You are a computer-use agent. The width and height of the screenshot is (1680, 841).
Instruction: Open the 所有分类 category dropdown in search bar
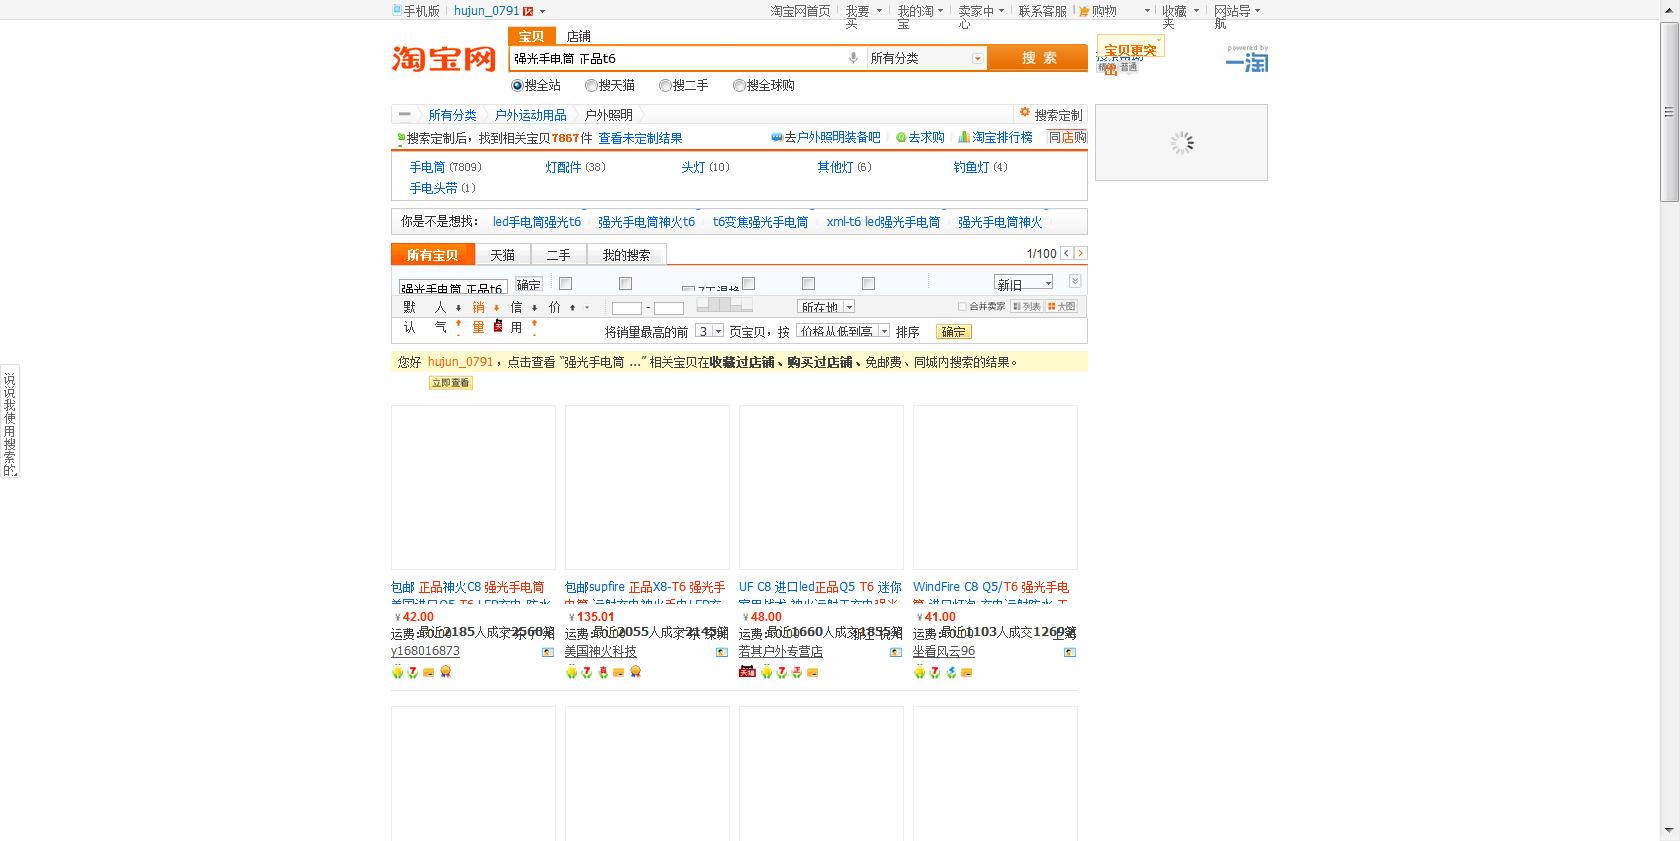tap(926, 58)
